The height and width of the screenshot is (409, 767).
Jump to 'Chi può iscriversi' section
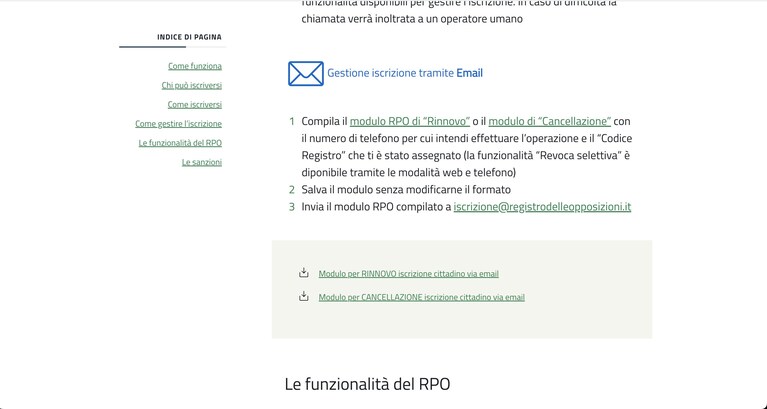192,85
